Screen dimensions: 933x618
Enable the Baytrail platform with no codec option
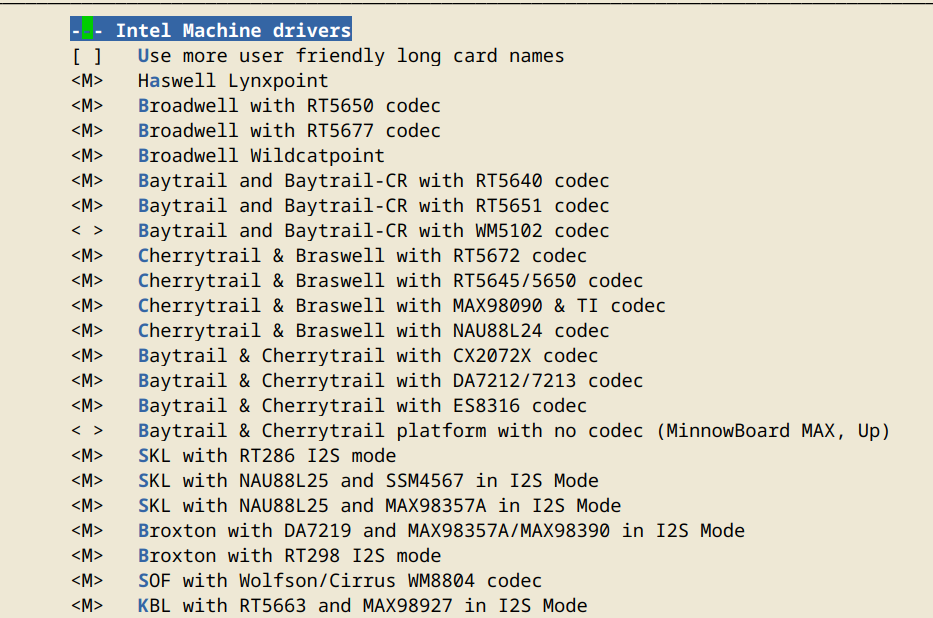(87, 431)
